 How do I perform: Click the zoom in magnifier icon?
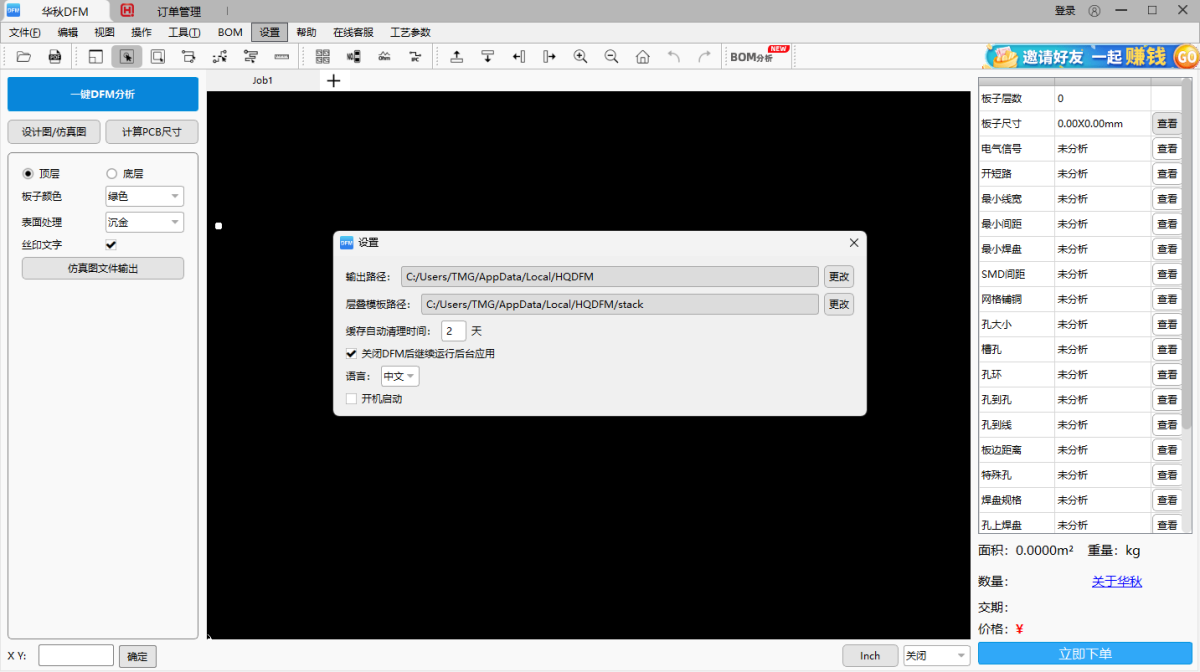(x=580, y=57)
